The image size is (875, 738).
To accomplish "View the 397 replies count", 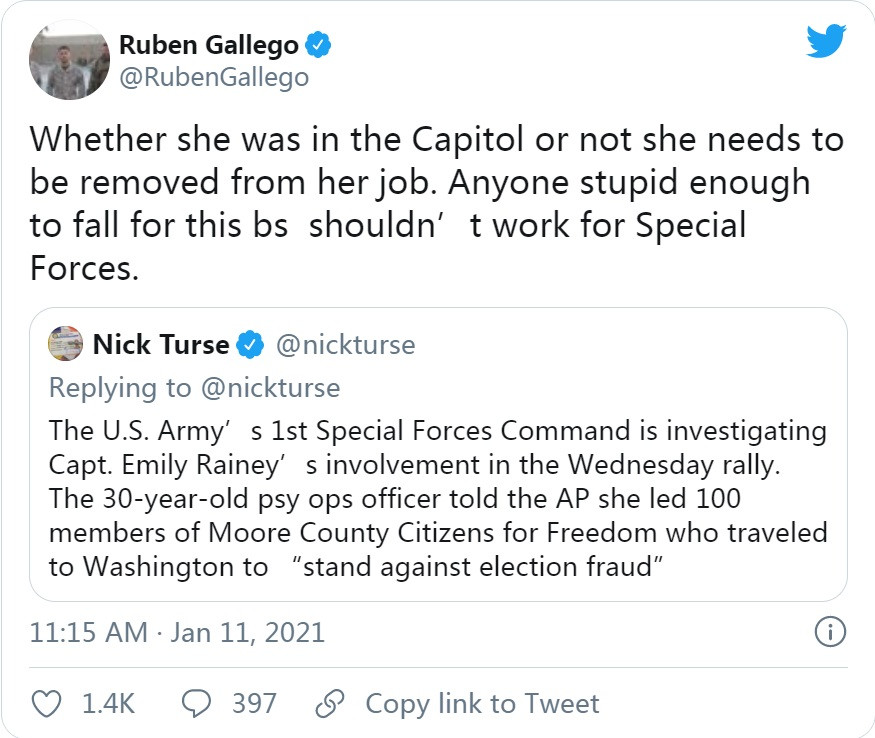I will point(254,703).
